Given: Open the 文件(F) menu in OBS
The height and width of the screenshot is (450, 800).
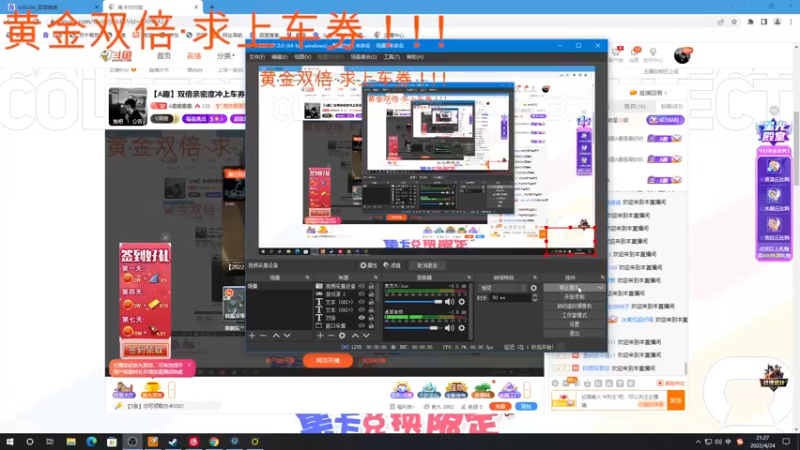Looking at the screenshot, I should click(257, 57).
